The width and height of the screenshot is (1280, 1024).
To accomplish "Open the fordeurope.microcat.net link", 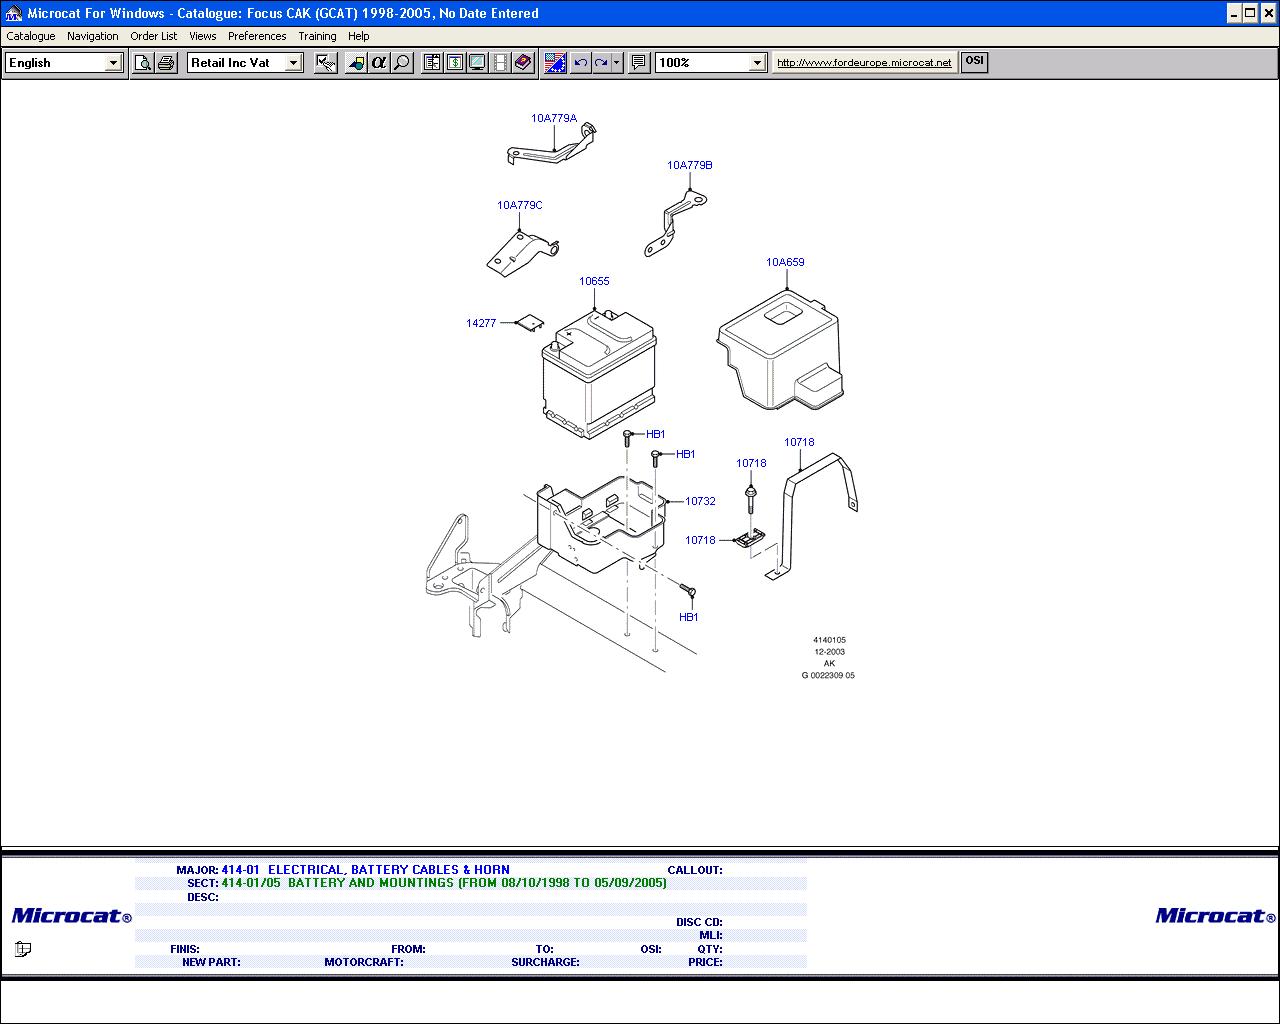I will 864,62.
